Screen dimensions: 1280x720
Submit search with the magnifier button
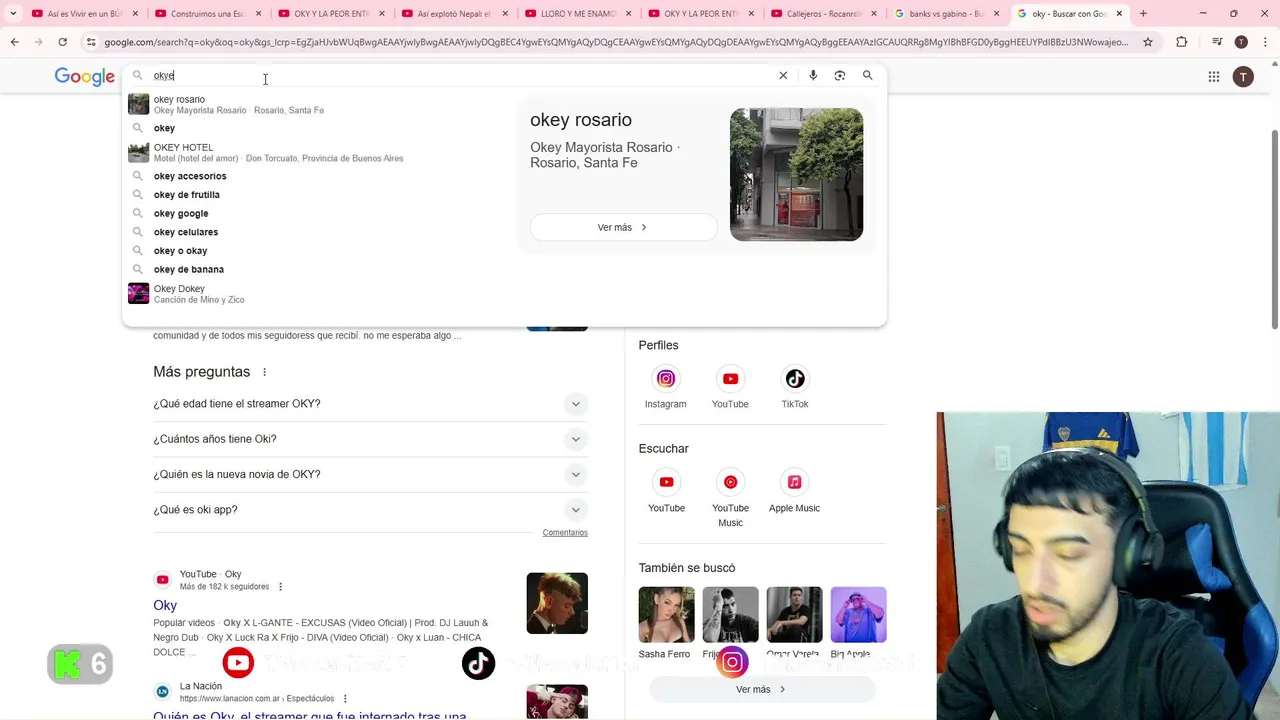[x=868, y=75]
